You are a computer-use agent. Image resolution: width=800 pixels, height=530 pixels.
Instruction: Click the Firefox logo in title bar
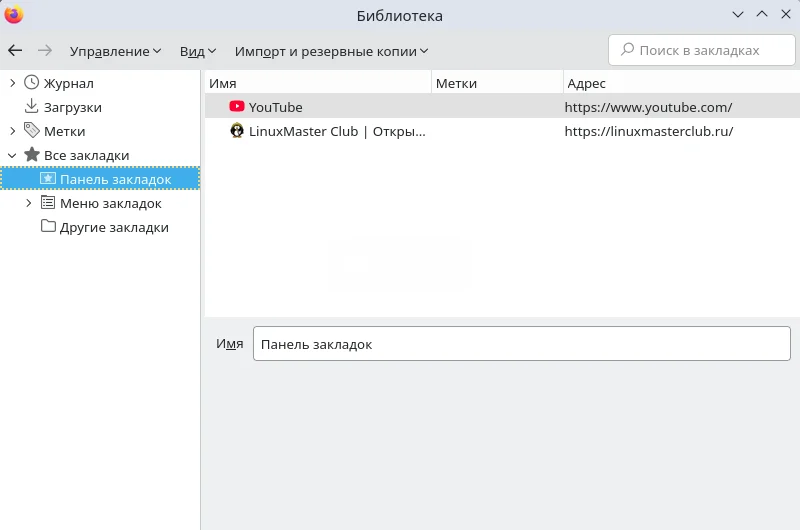point(14,14)
